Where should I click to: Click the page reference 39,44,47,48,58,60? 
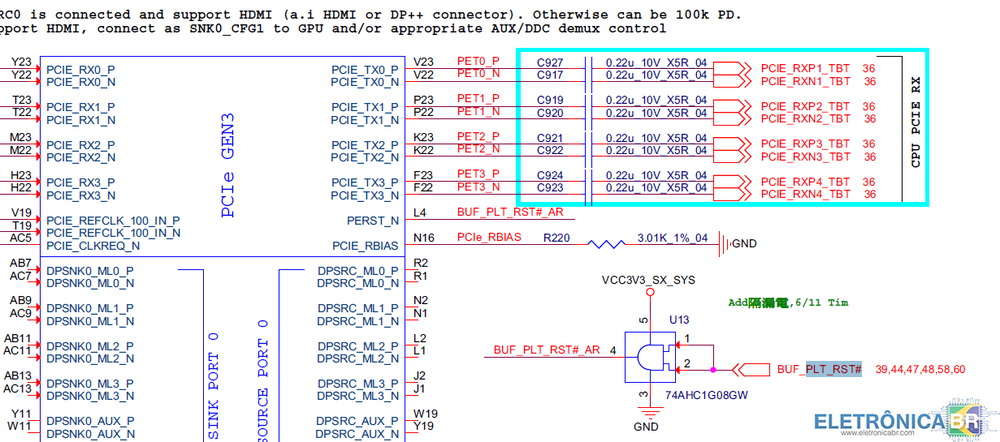tap(920, 369)
